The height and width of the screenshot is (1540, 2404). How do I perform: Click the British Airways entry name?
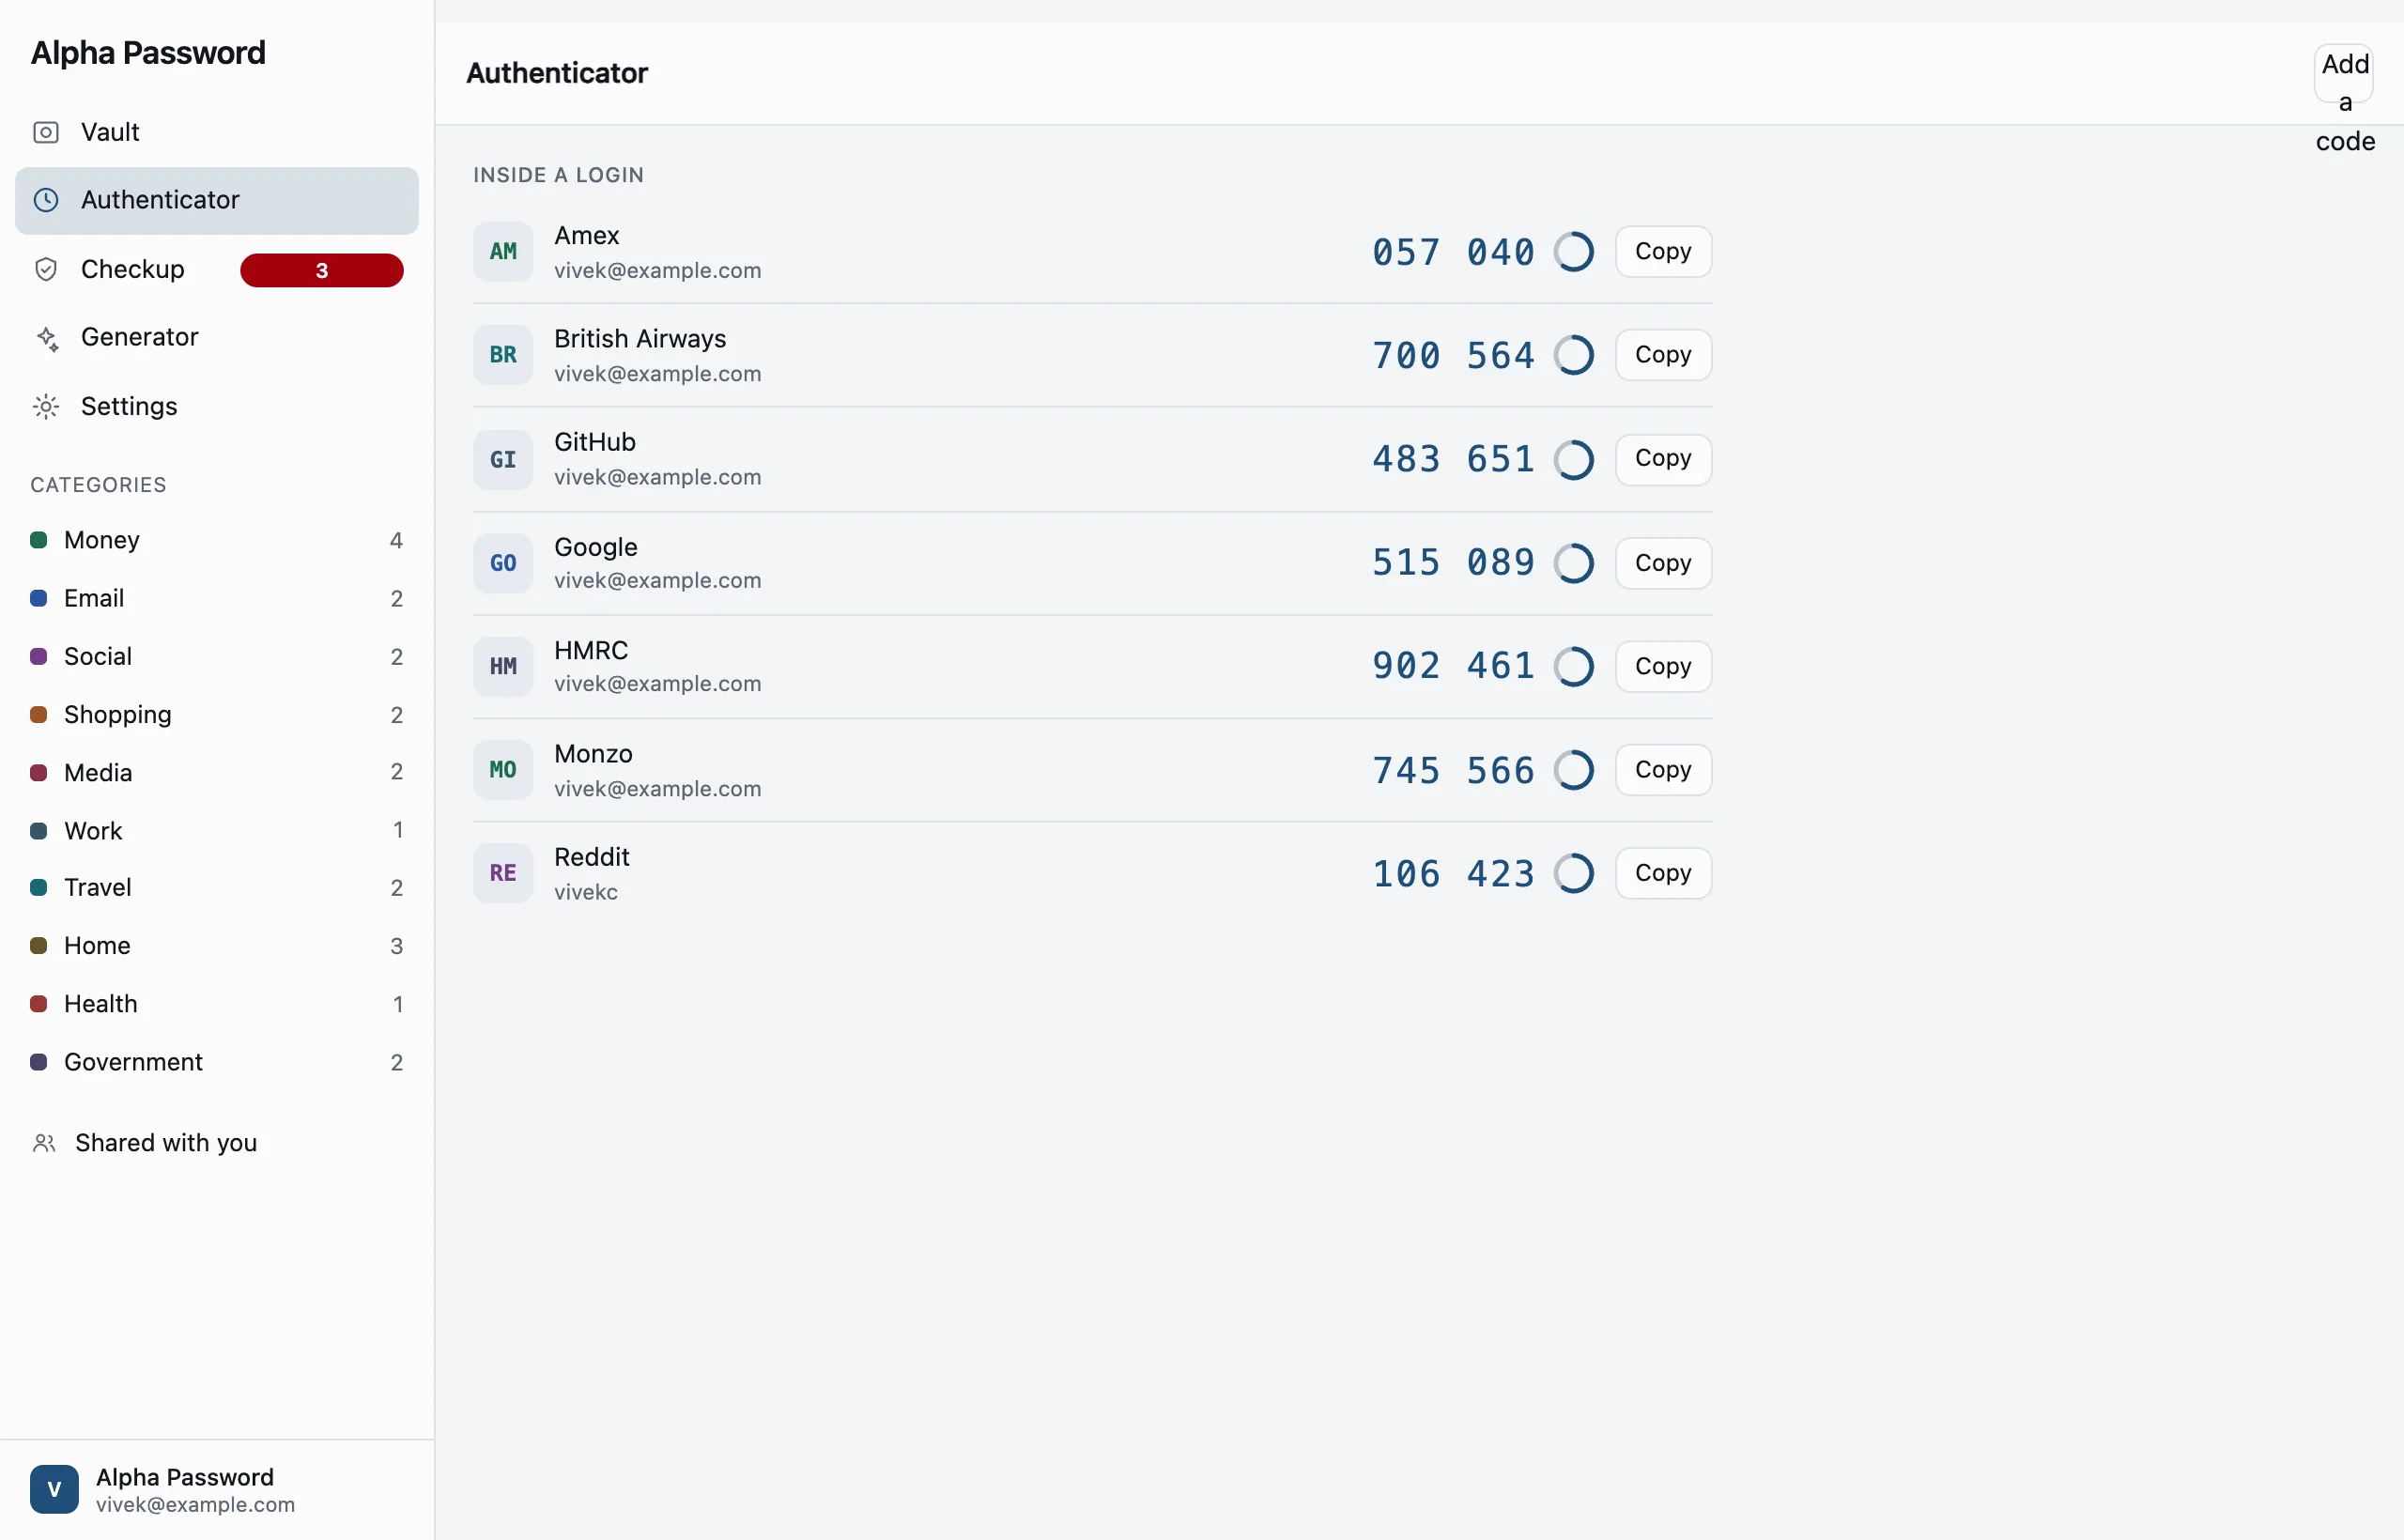[640, 339]
